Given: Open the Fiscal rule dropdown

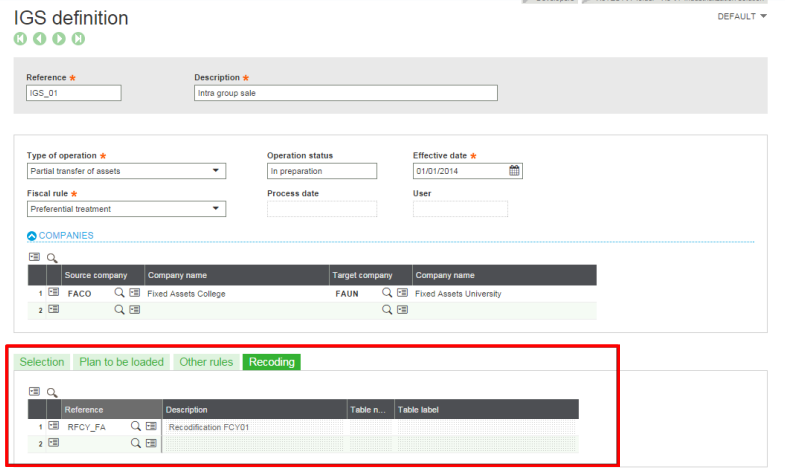Looking at the screenshot, I should point(216,209).
